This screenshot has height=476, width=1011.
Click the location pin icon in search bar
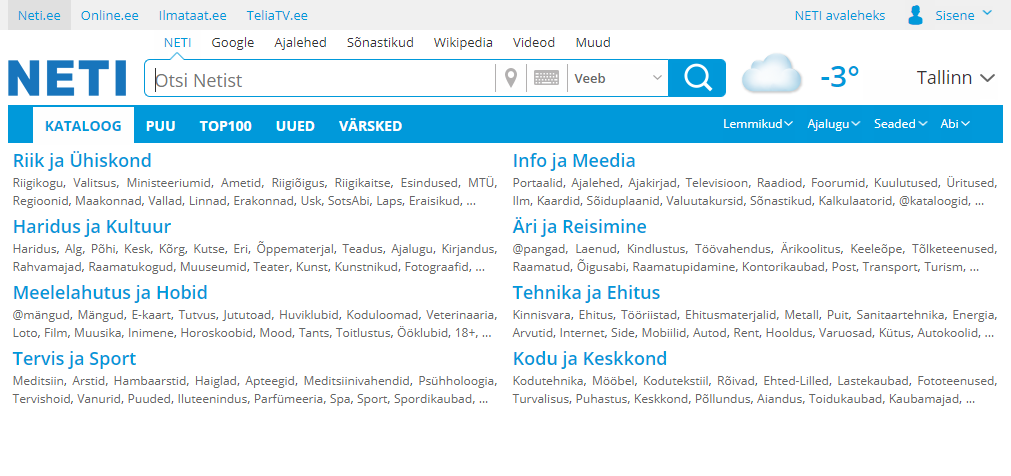[511, 79]
